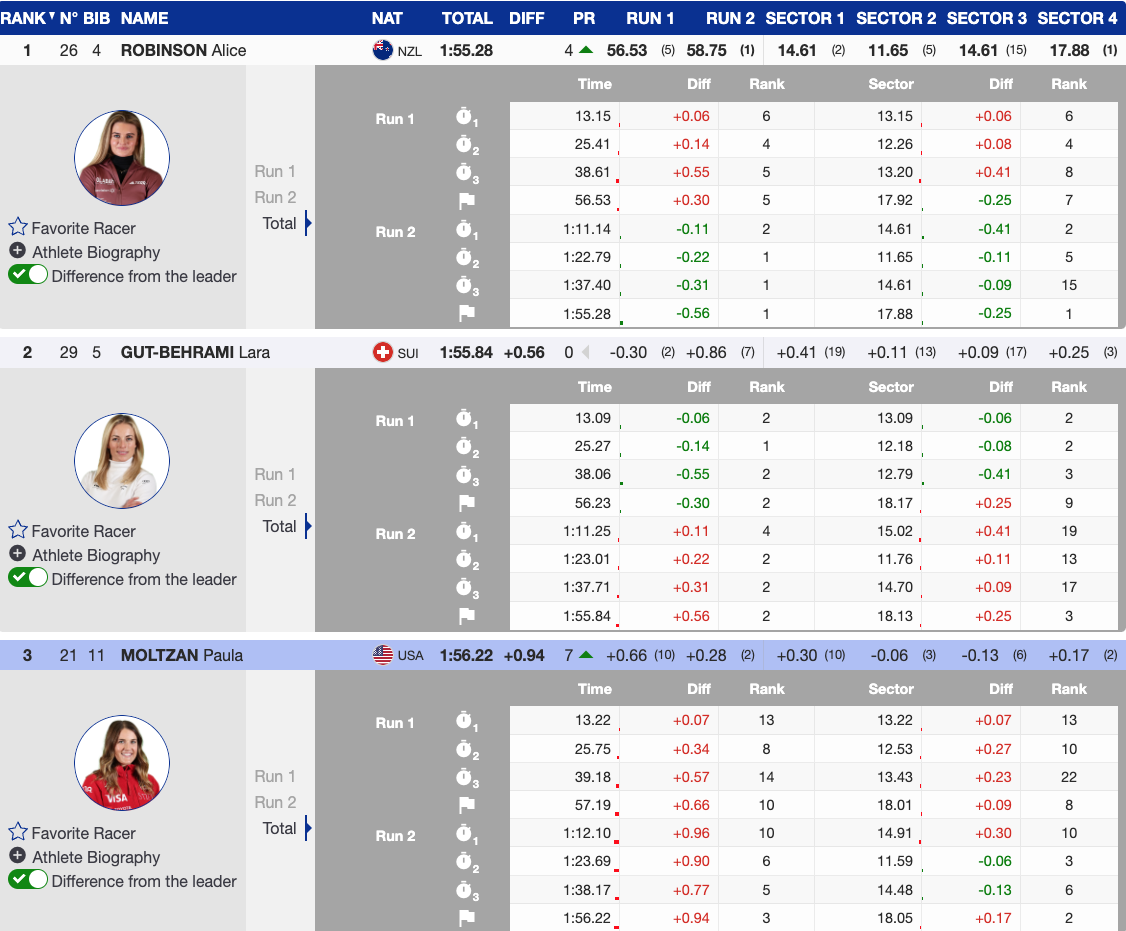This screenshot has width=1126, height=931.
Task: Switch off Difference from the leader for Moltzan
Action: [28, 880]
